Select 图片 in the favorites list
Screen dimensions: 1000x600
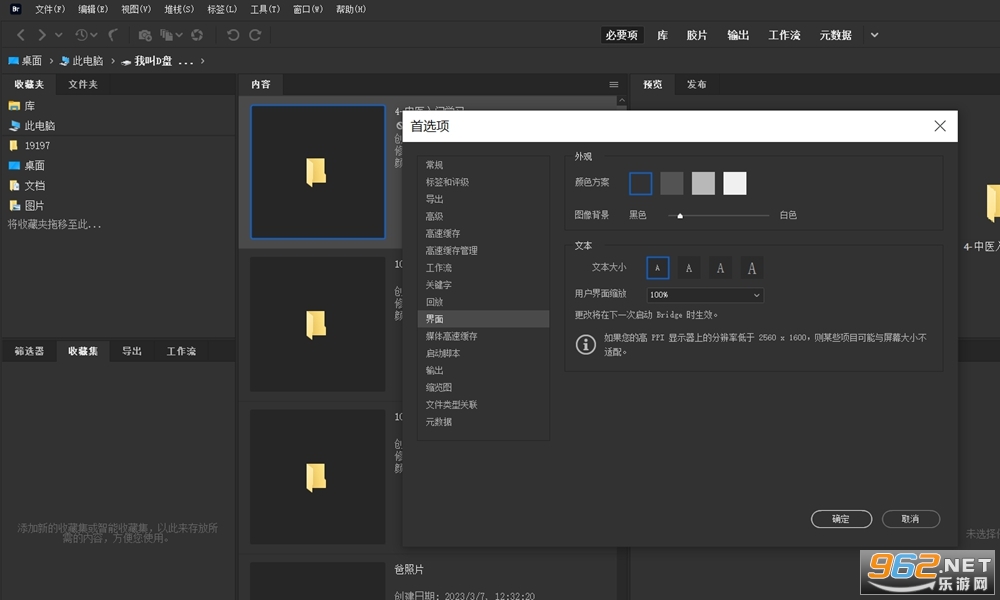coord(27,205)
